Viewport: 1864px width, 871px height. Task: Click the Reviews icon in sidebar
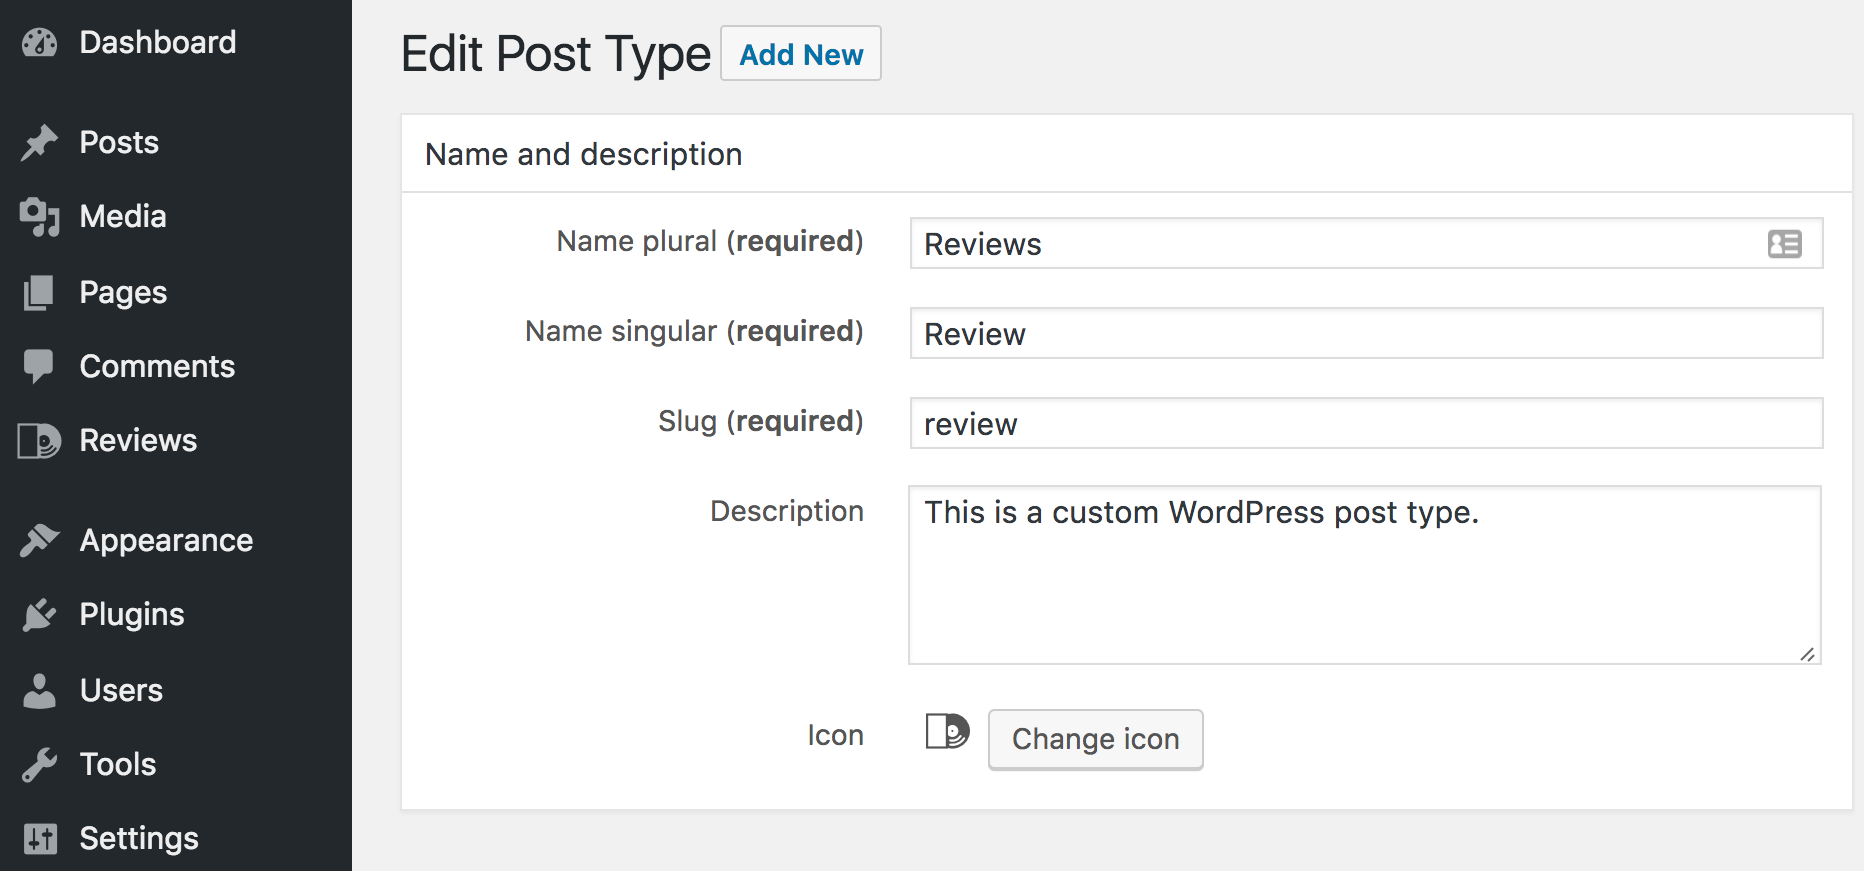tap(40, 441)
